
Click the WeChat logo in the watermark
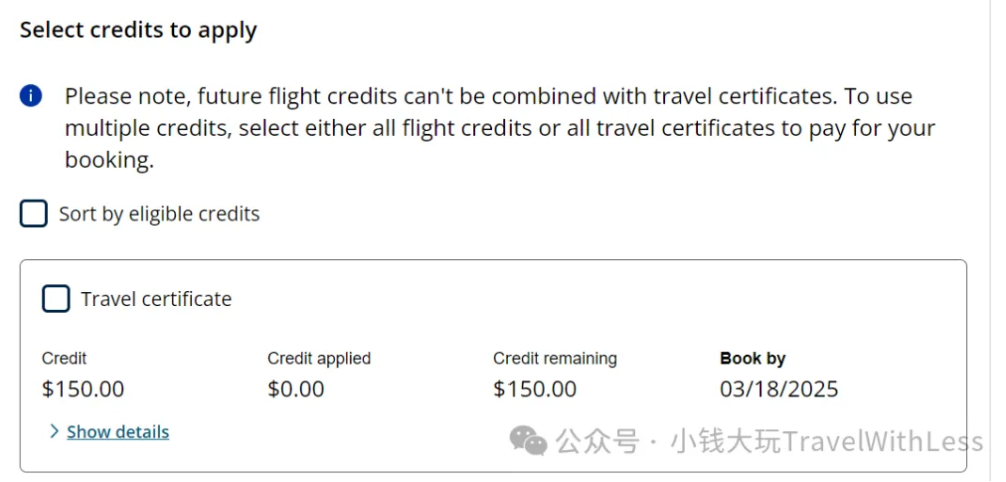pos(528,440)
